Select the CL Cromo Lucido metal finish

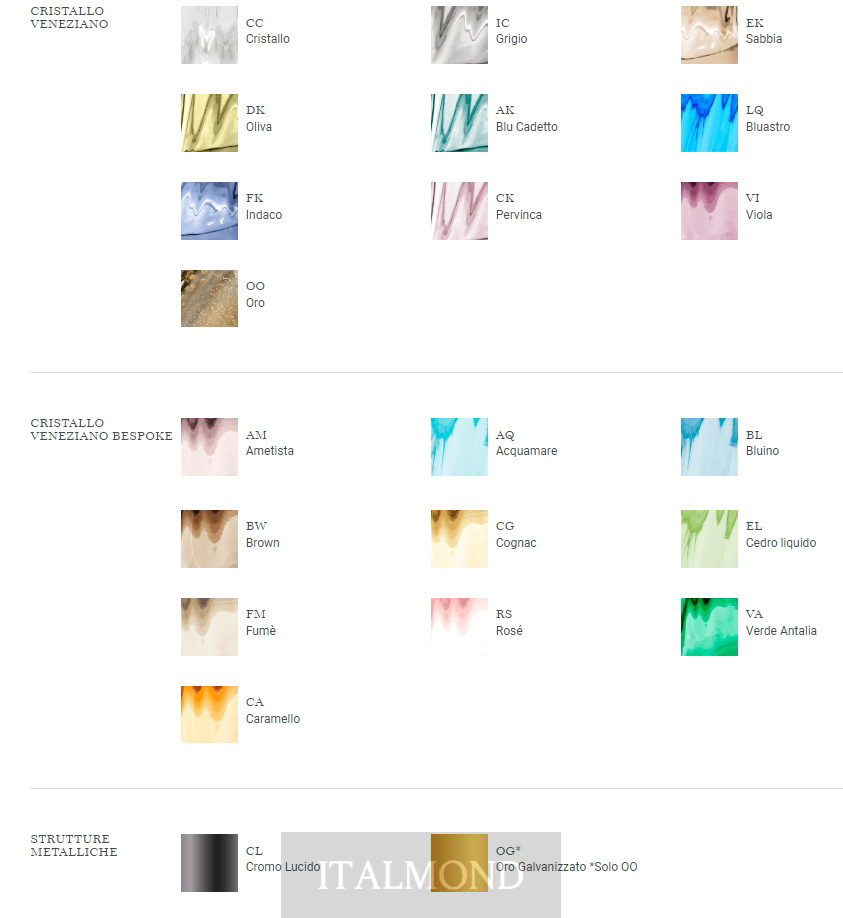[x=209, y=863]
